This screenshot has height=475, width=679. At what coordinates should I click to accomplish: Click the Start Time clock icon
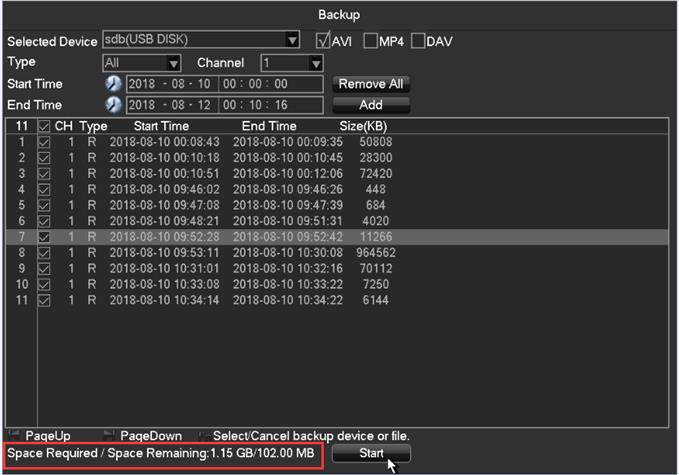[x=113, y=84]
